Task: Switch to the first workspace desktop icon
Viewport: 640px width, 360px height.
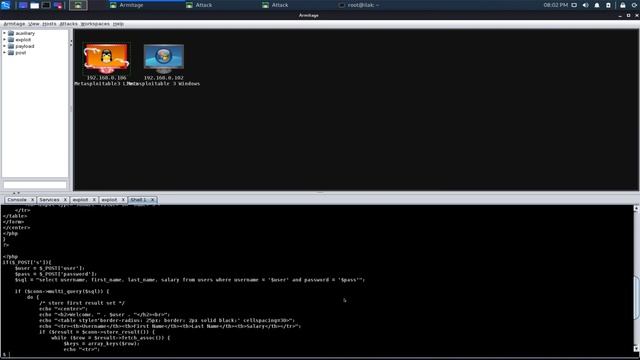Action: 23,5
